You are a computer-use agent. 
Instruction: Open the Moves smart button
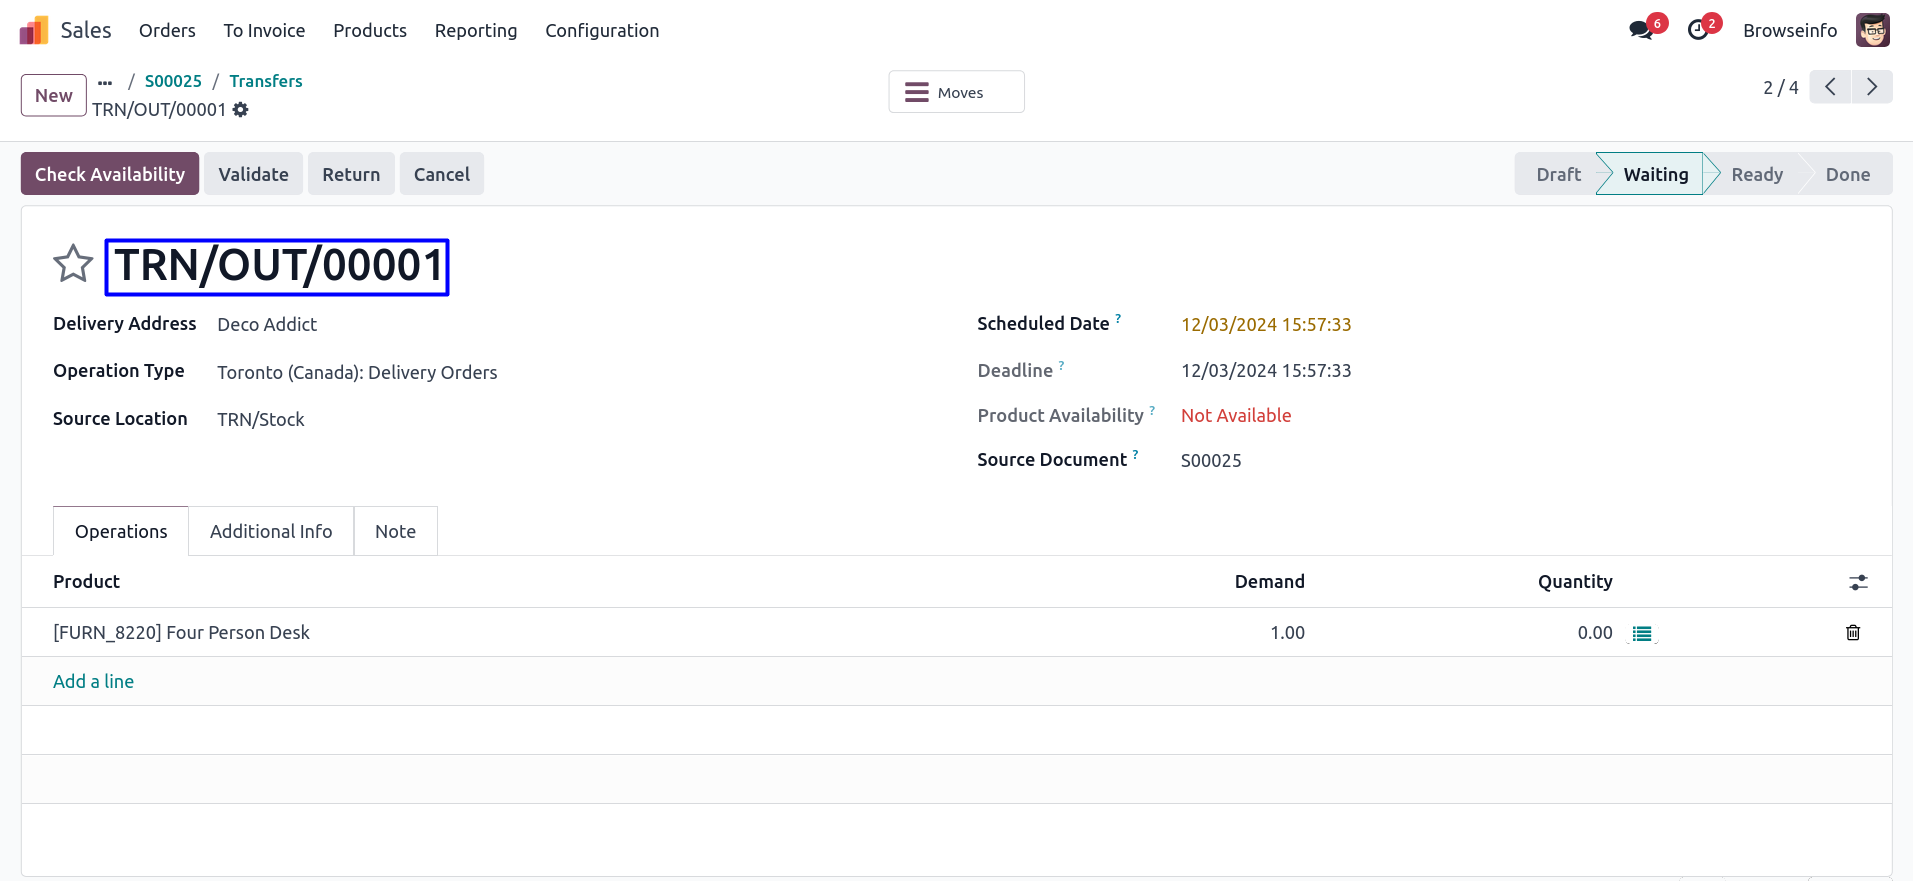pyautogui.click(x=955, y=92)
